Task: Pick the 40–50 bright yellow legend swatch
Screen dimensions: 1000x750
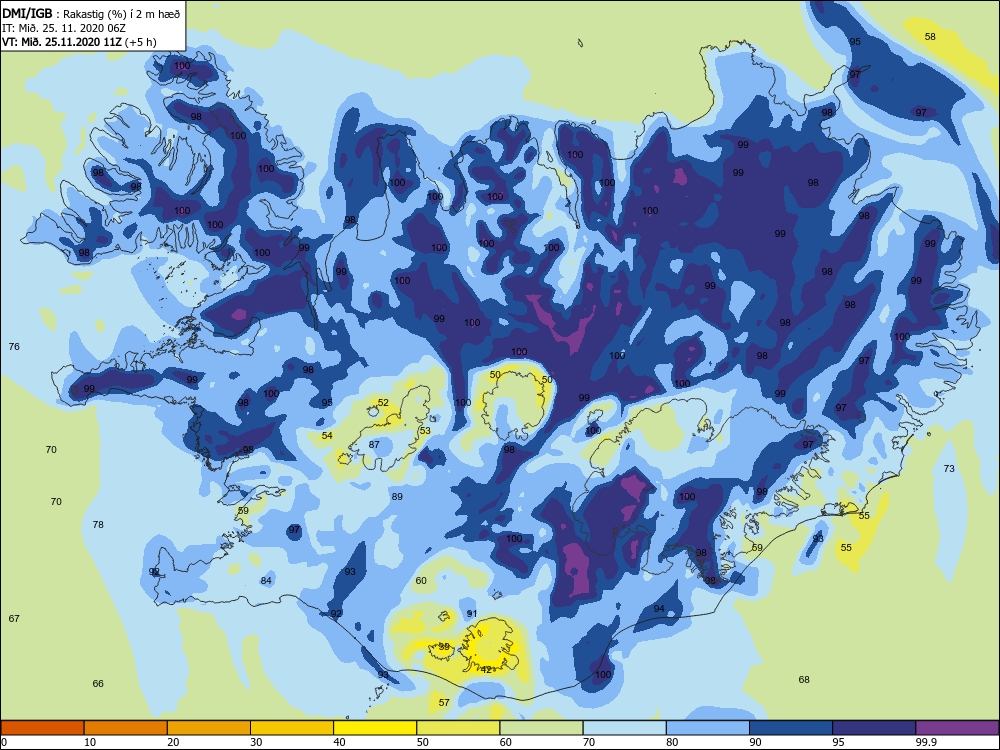Action: click(375, 728)
